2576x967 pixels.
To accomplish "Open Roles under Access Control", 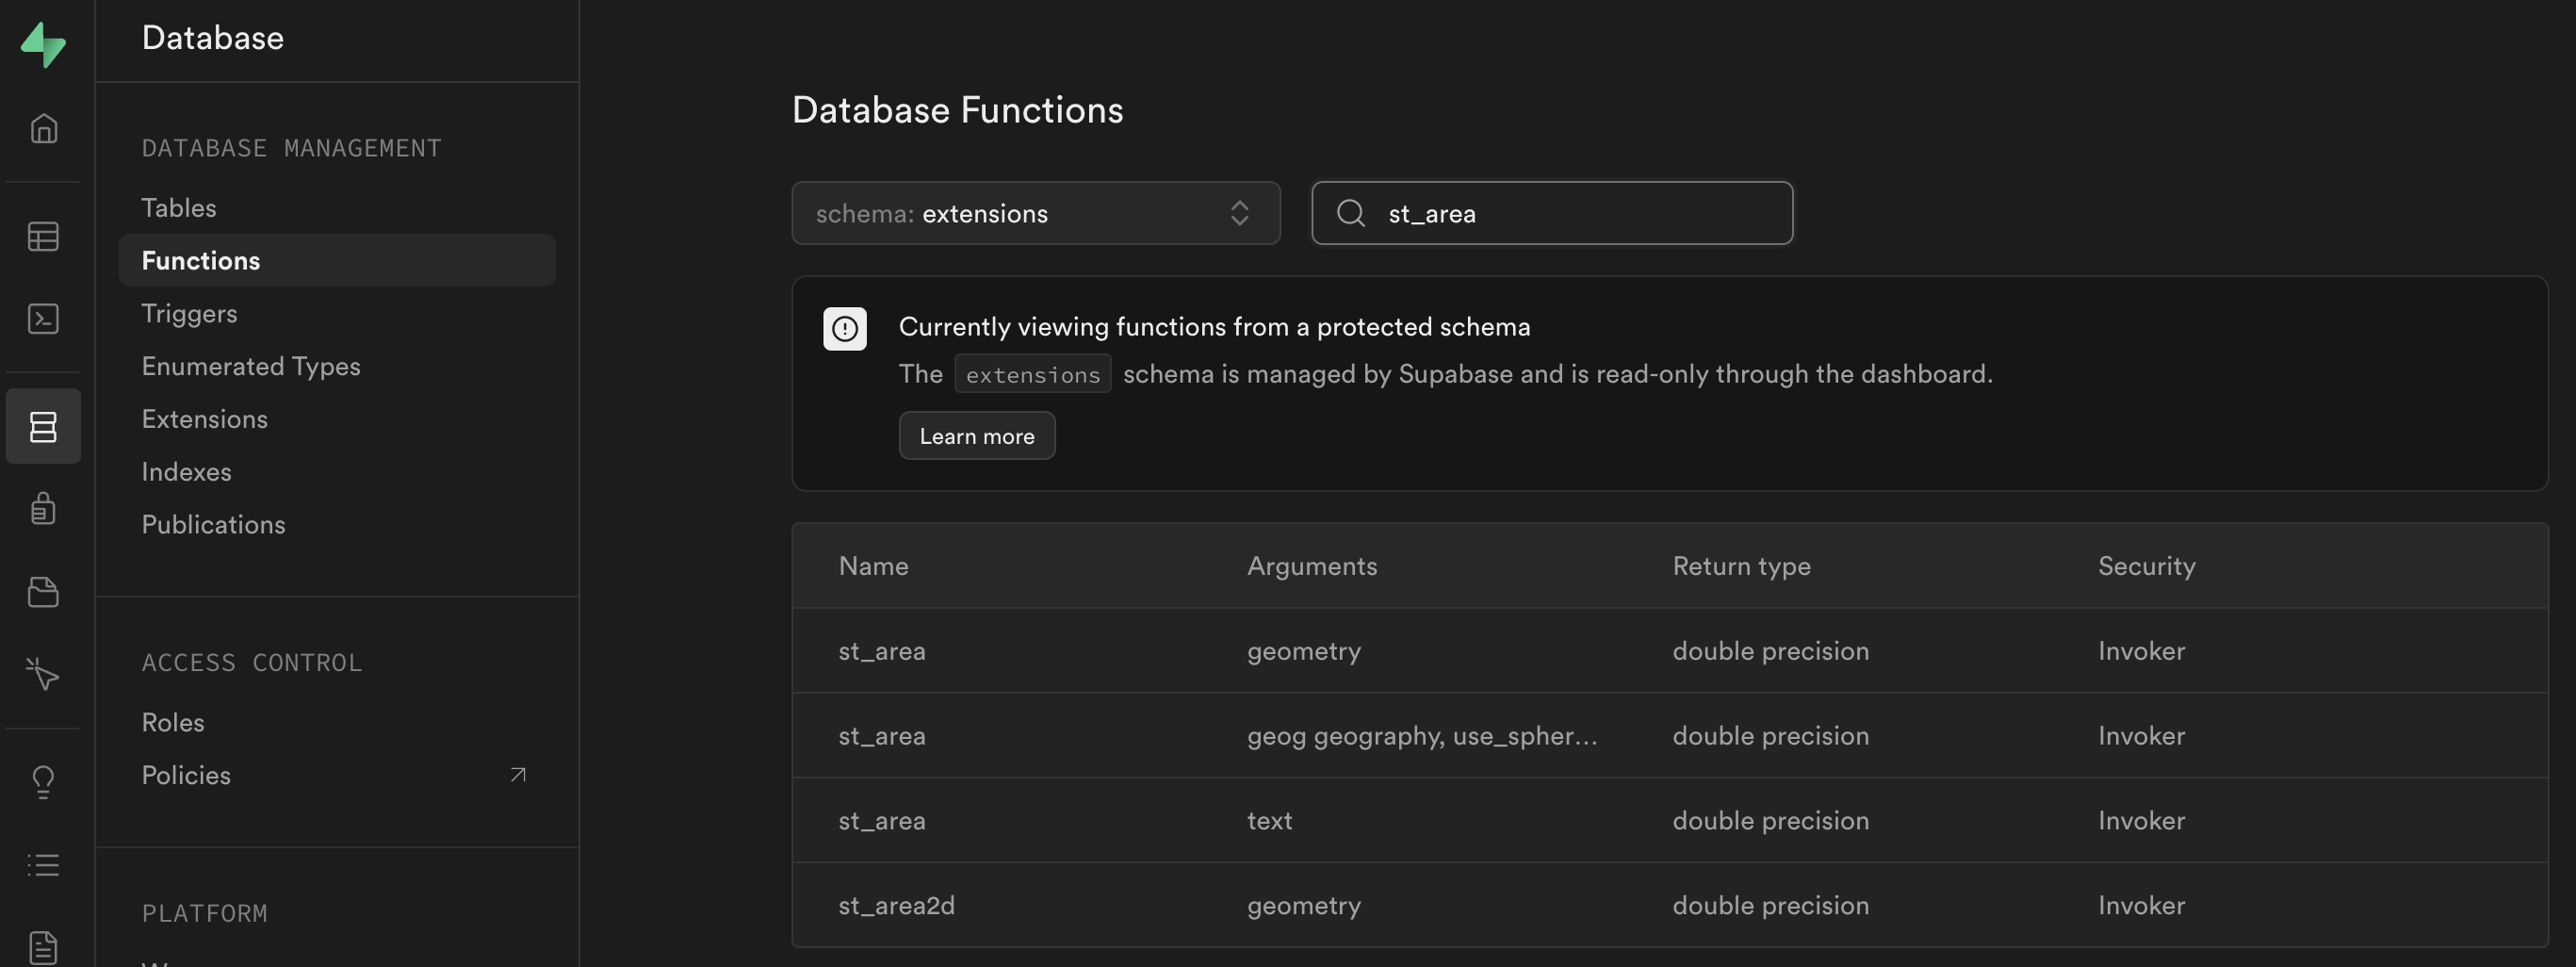I will click(x=173, y=723).
